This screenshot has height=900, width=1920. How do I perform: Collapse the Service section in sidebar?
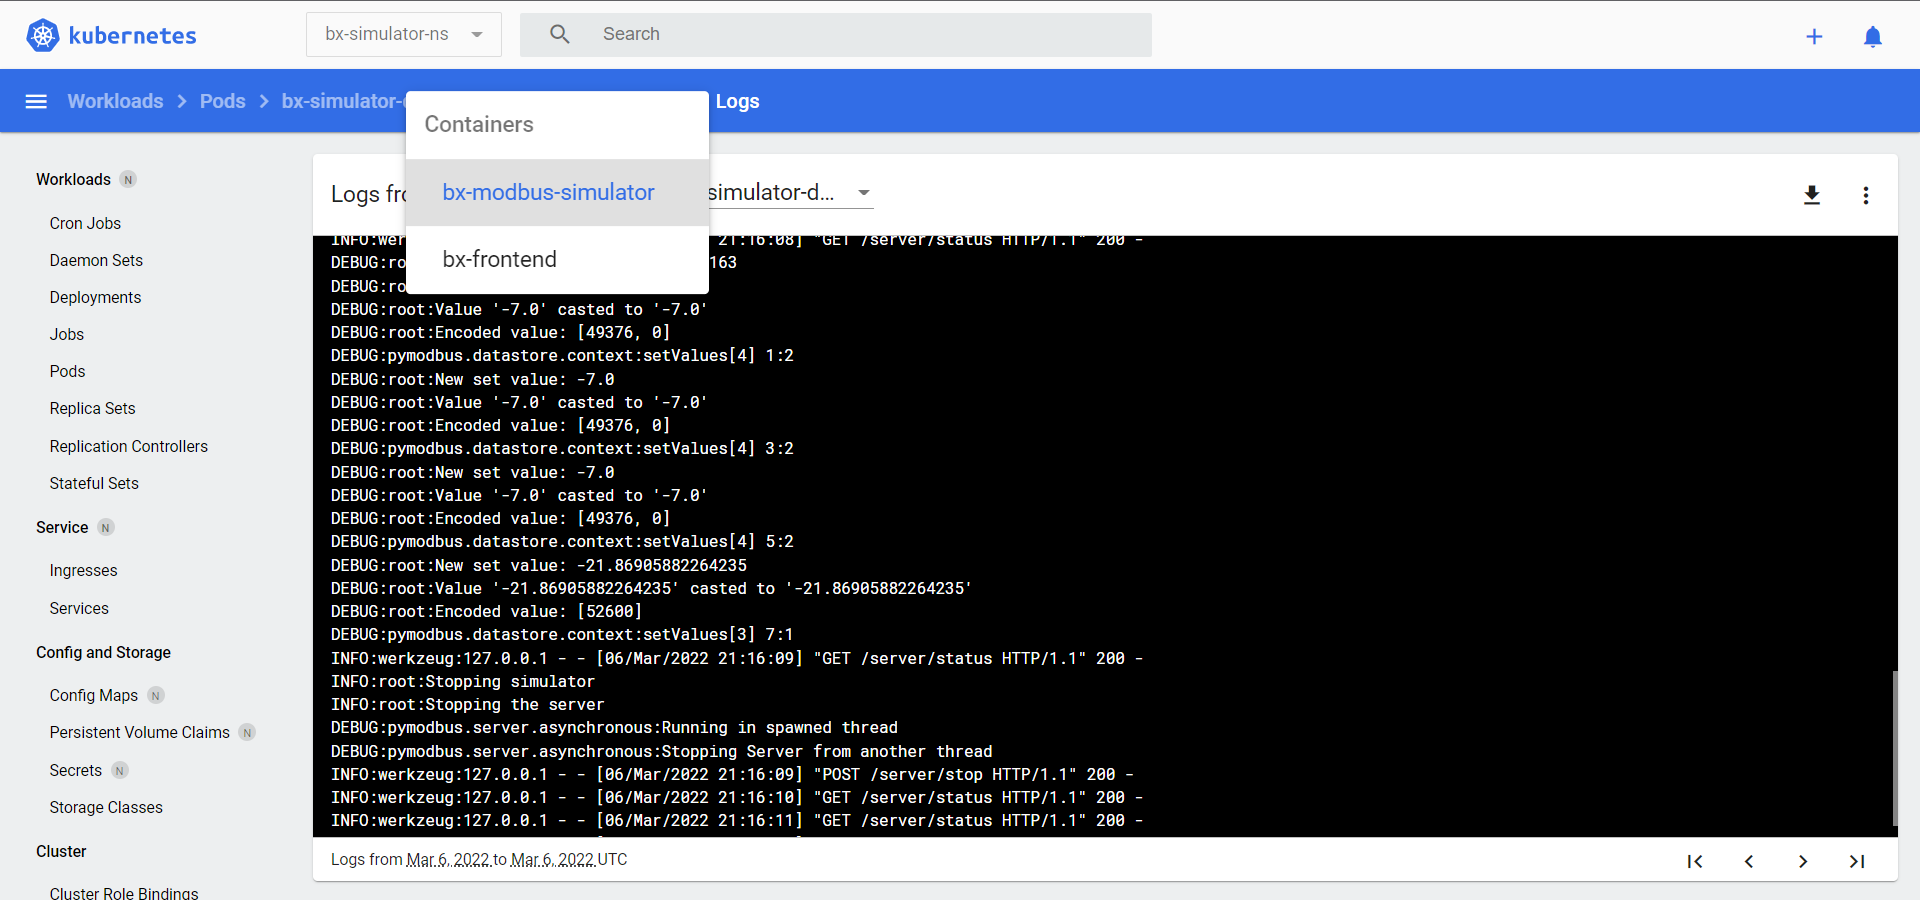pos(61,527)
